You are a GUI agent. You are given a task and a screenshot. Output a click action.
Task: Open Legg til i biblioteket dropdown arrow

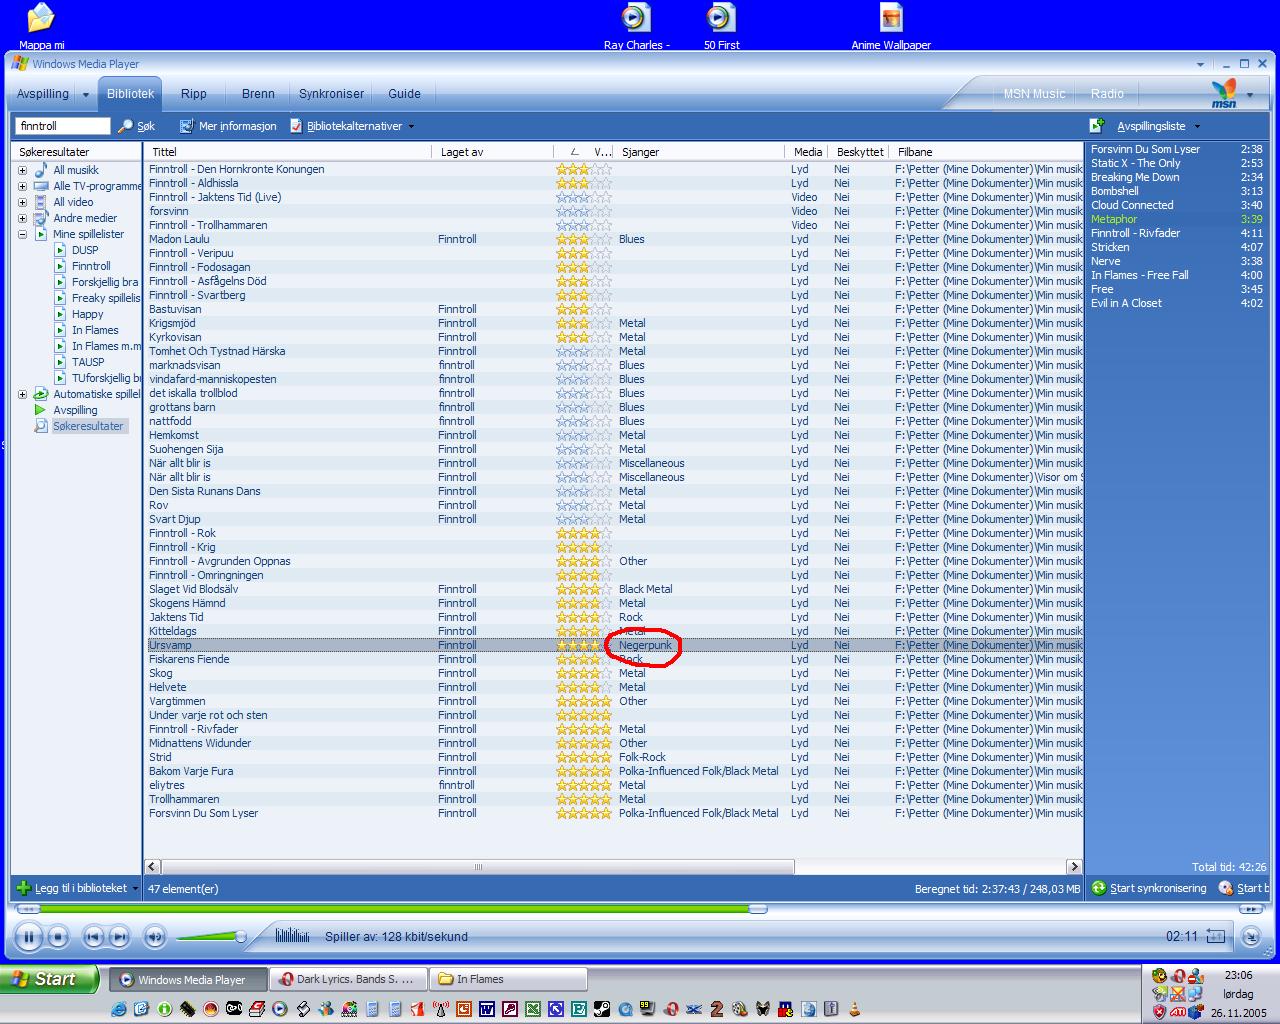pos(135,888)
